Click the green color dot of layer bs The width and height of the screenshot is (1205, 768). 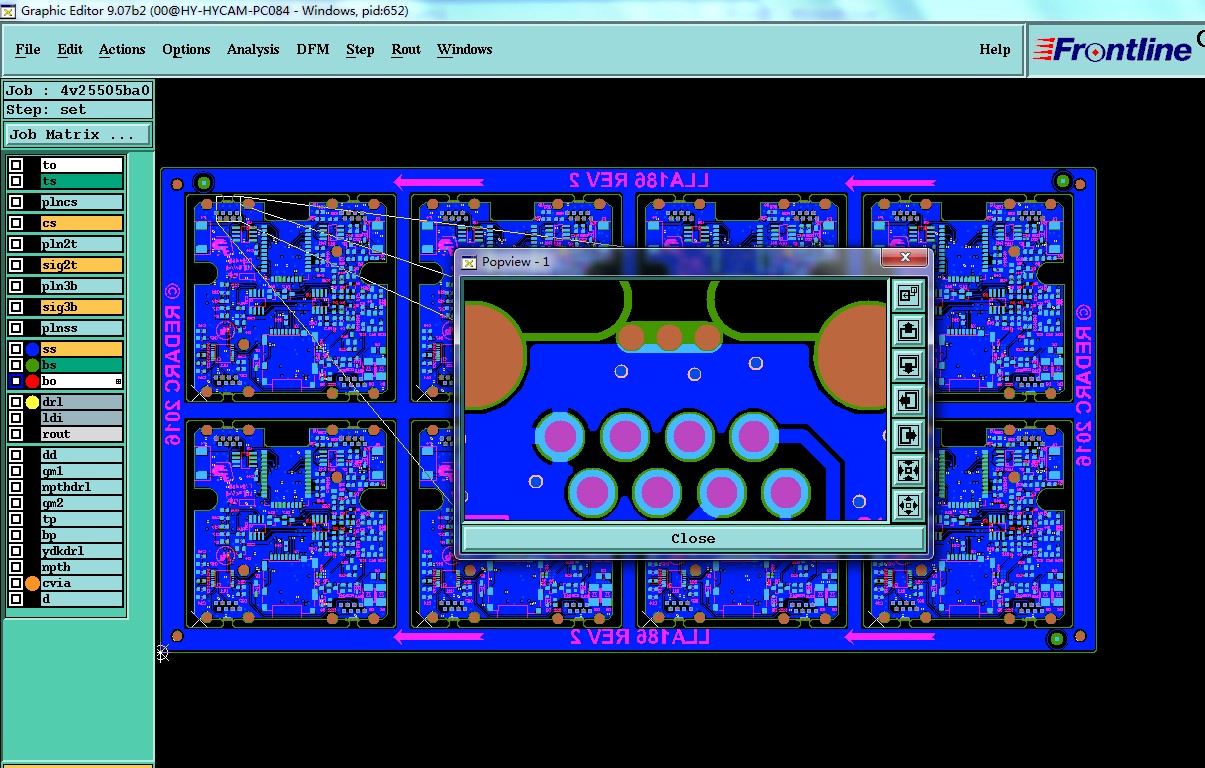coord(32,365)
